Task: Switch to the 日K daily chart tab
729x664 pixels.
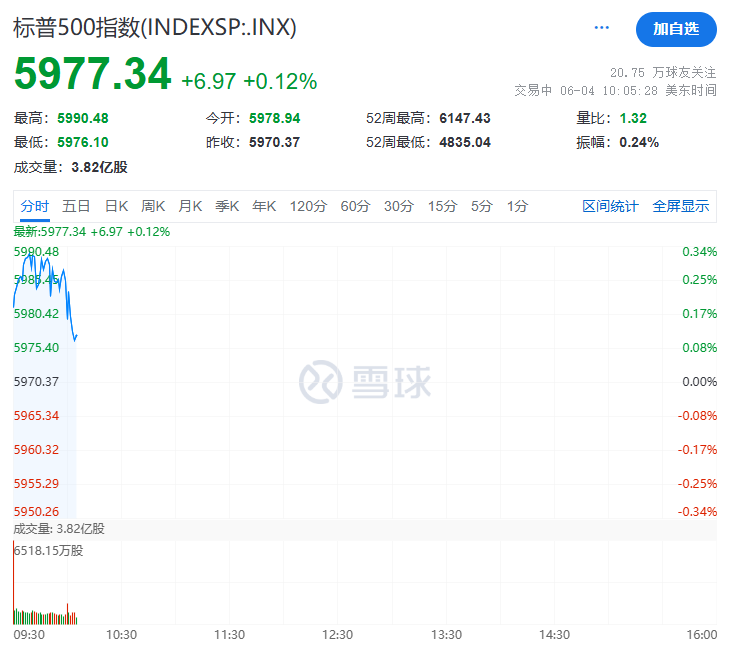Action: coord(116,206)
